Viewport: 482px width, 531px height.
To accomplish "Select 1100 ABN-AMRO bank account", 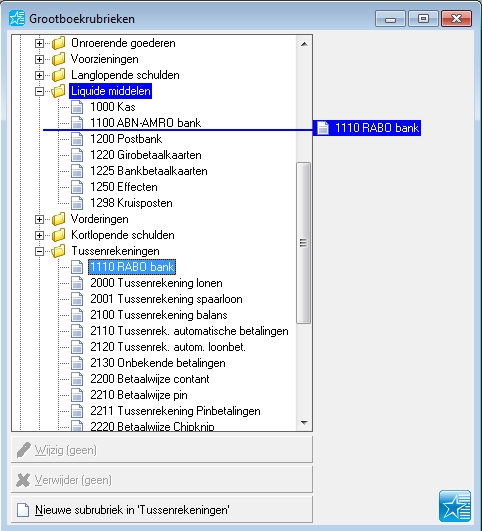I will click(146, 123).
